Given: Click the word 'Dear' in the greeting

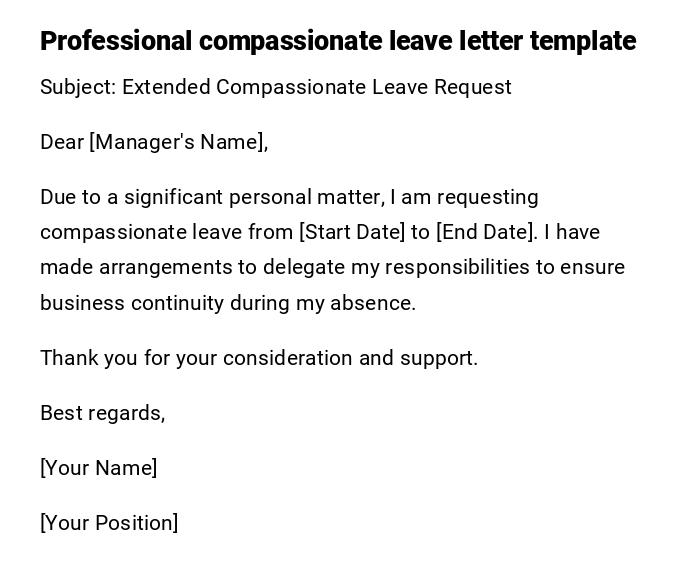Looking at the screenshot, I should pyautogui.click(x=62, y=142).
